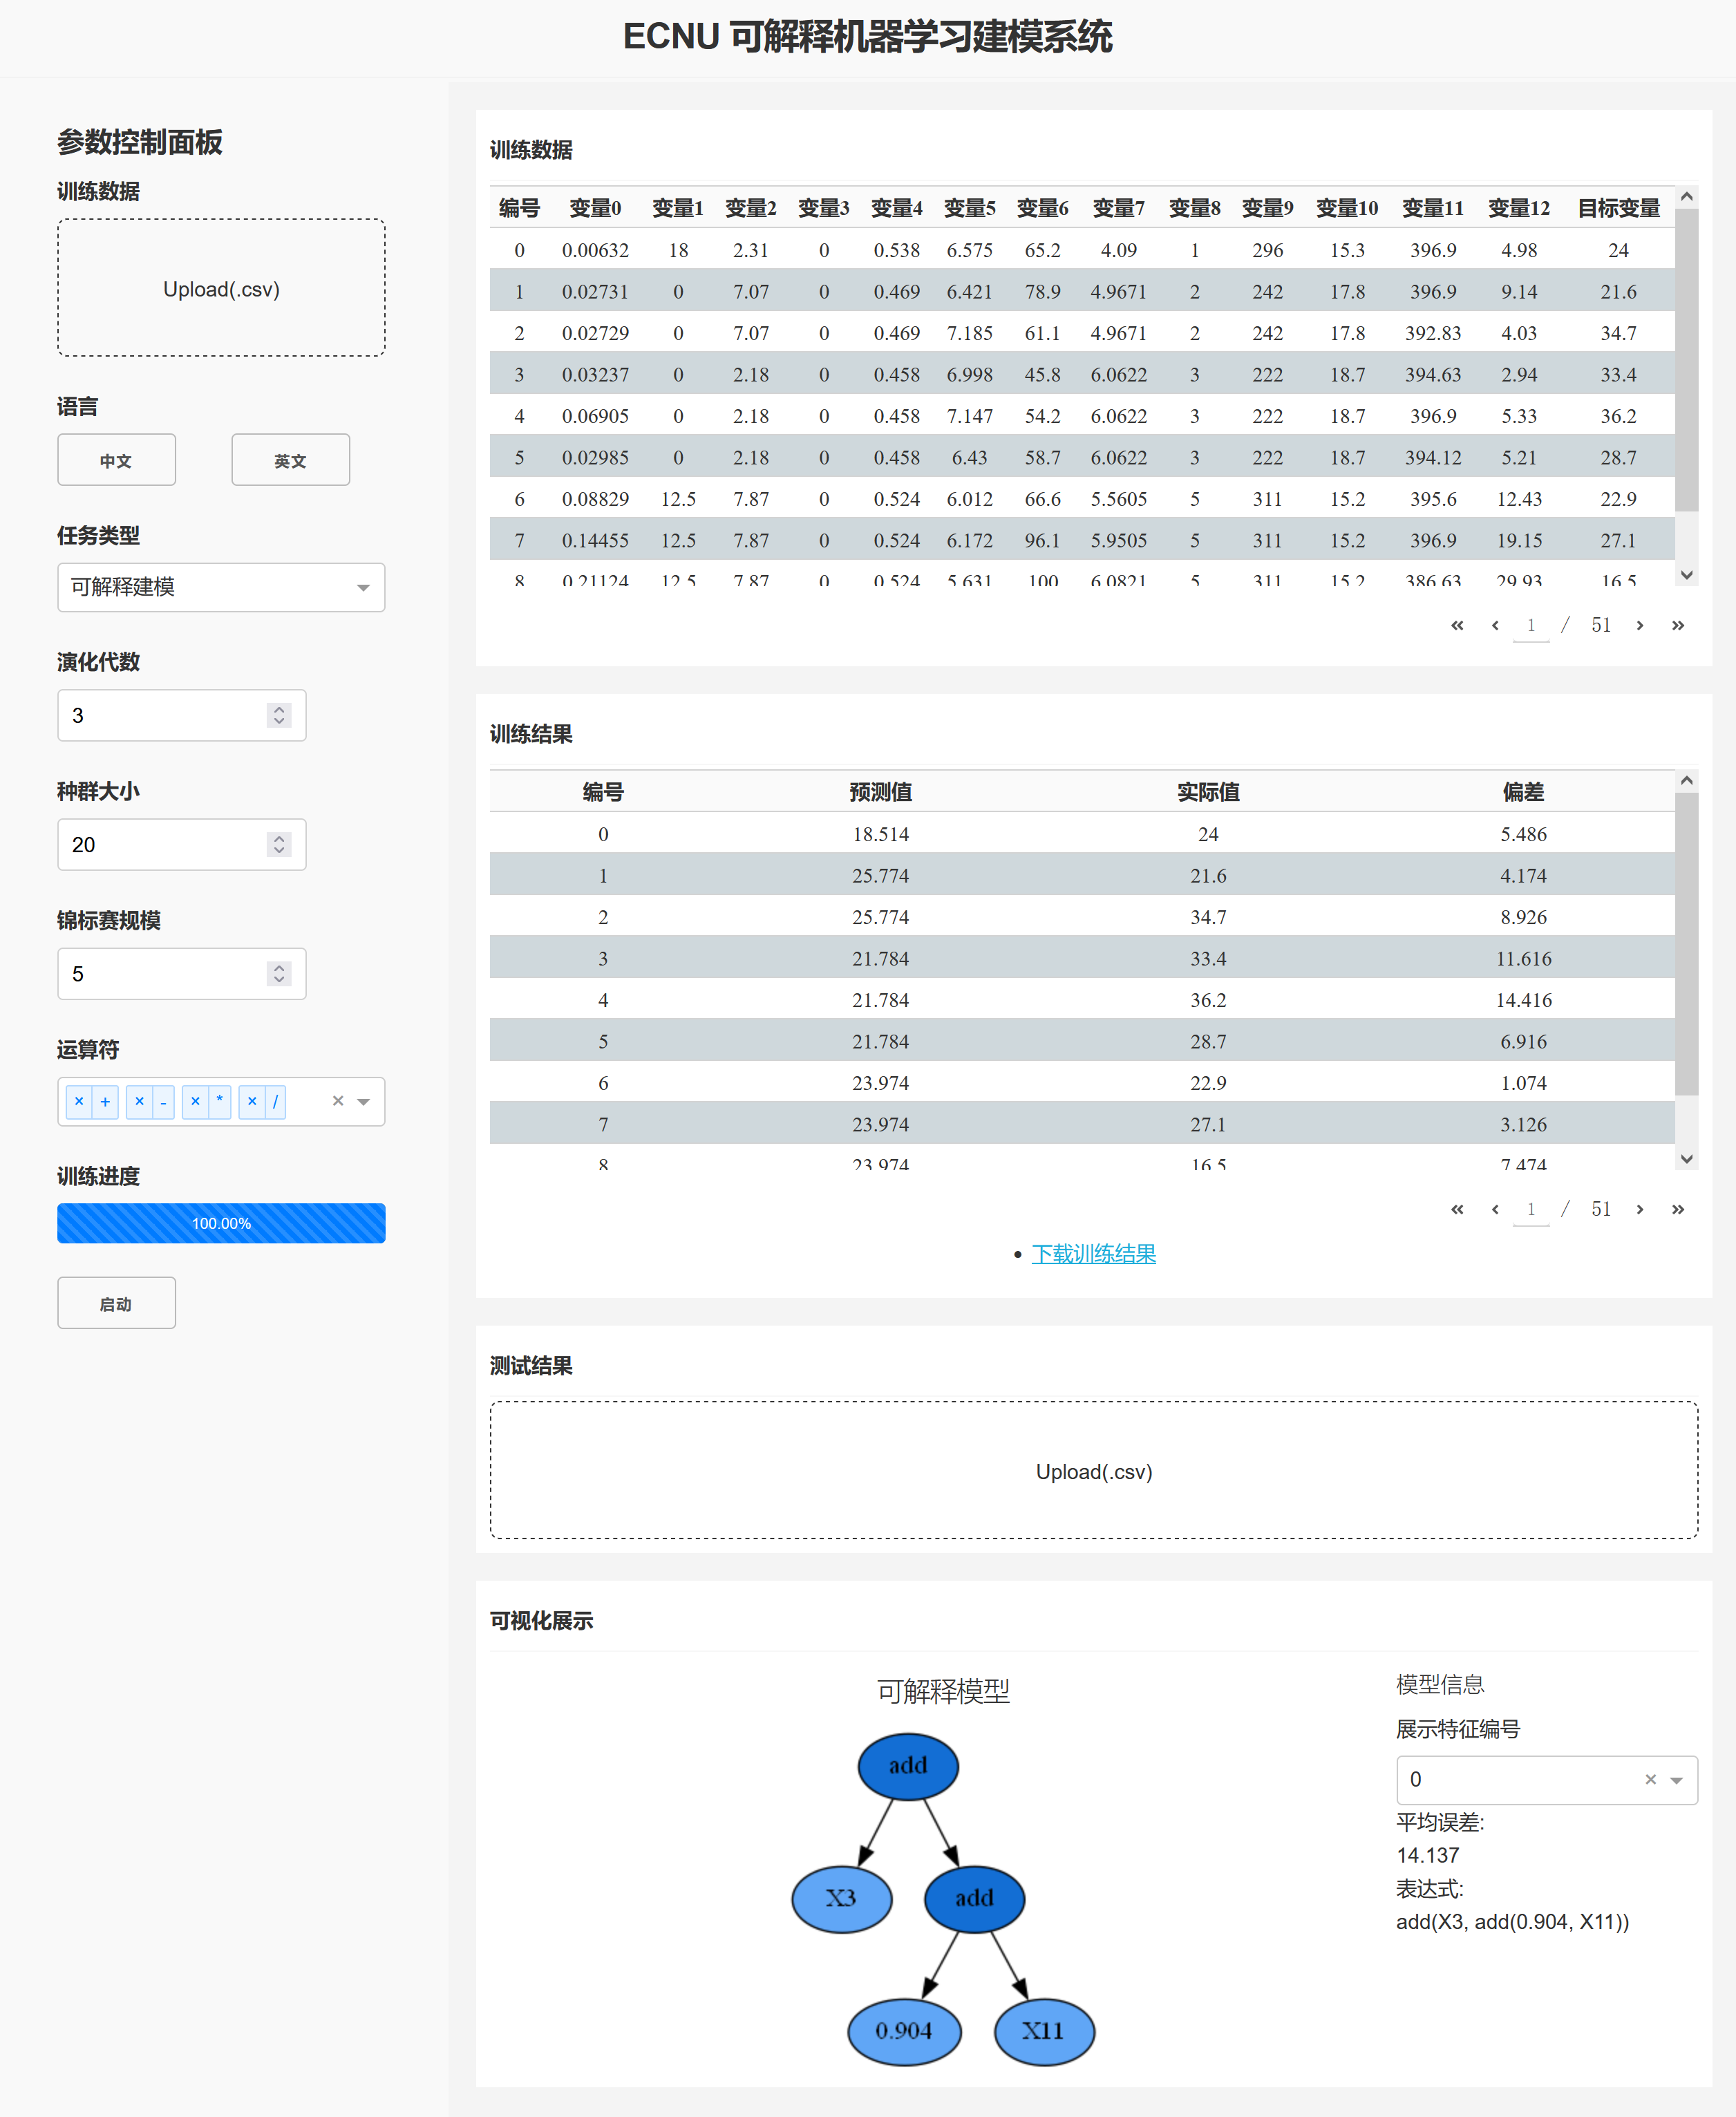Click training data scrollbar up arrow
This screenshot has height=2117, width=1736.
[x=1687, y=197]
